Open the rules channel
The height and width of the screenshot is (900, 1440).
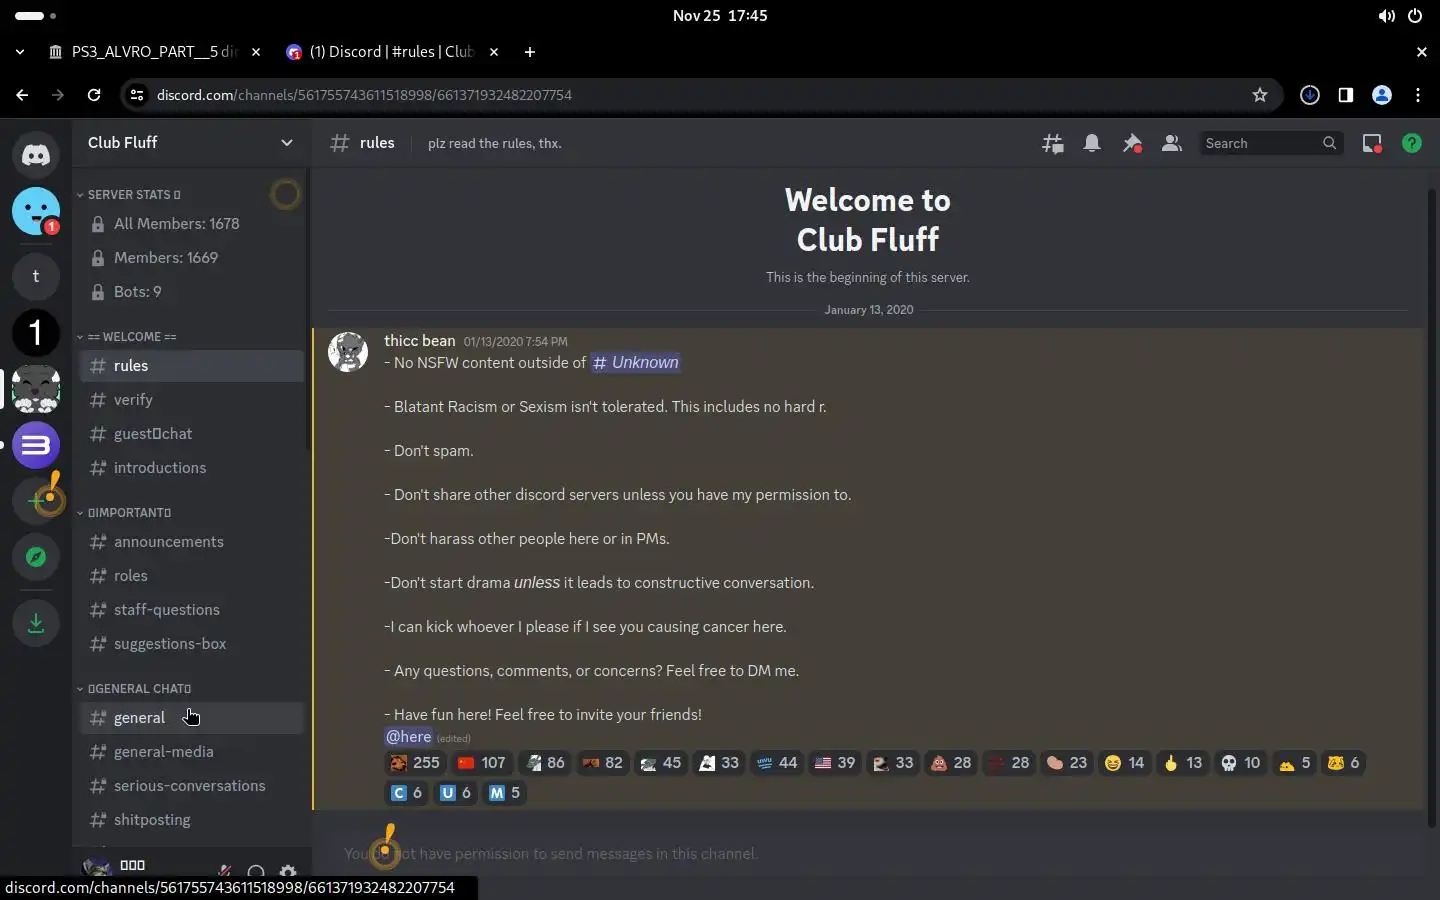click(191, 366)
